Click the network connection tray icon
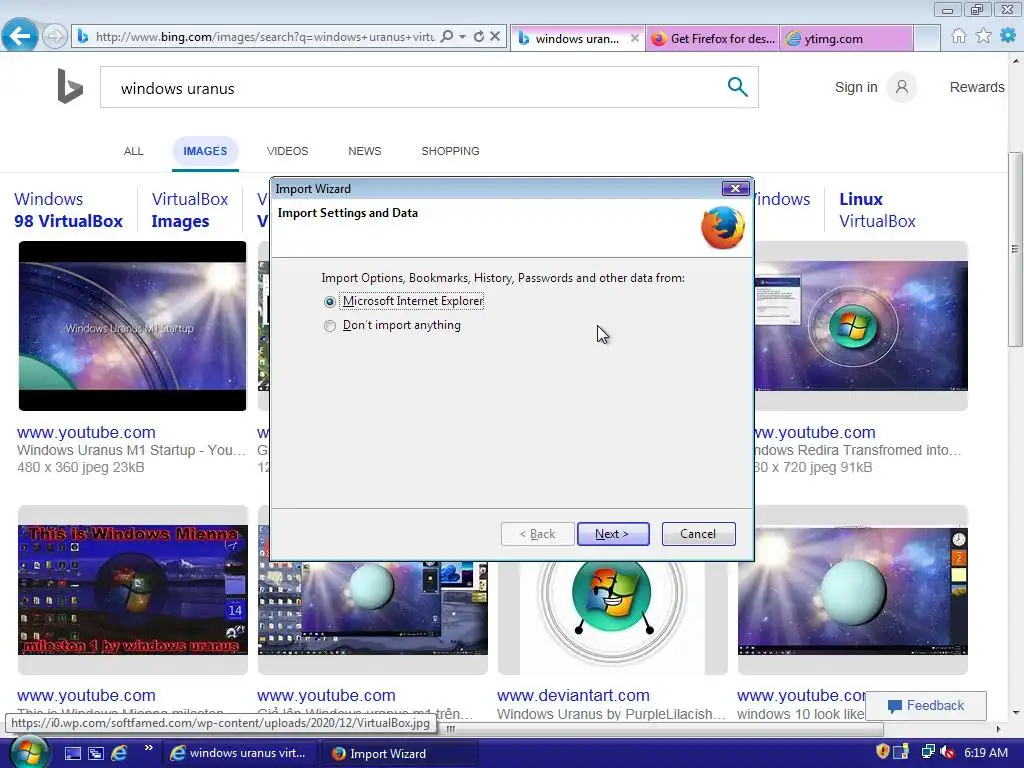Viewport: 1024px width, 768px height. point(927,752)
